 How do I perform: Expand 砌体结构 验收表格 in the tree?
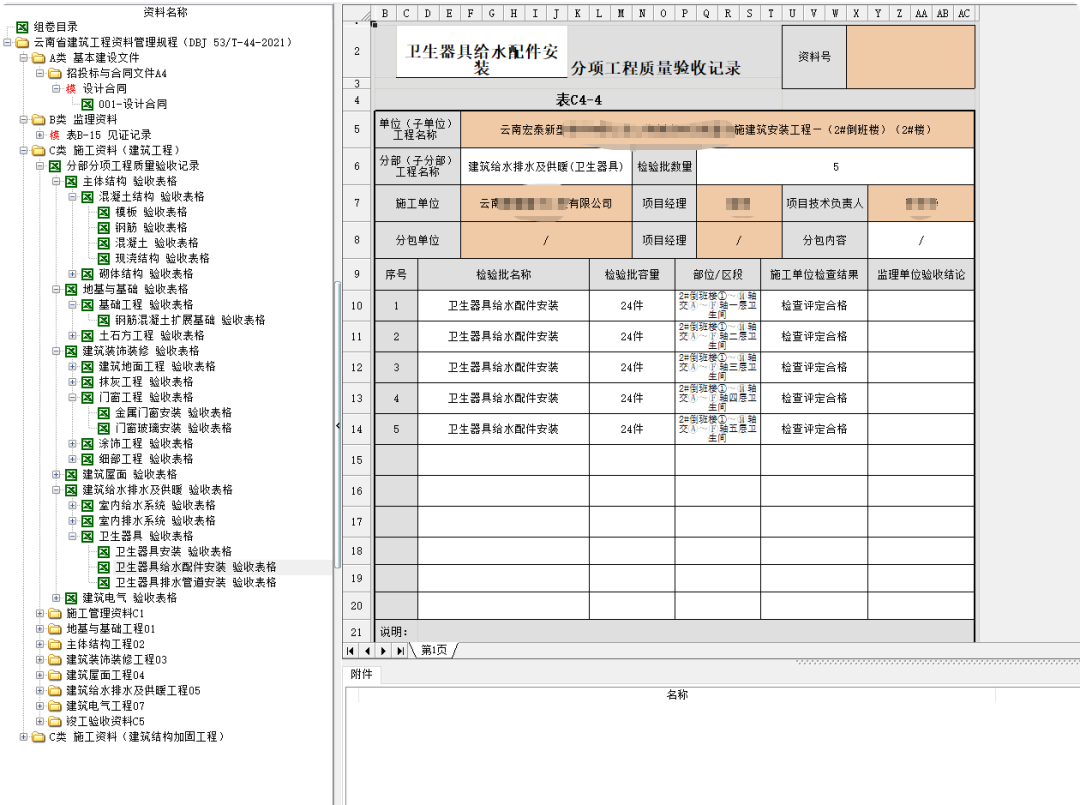[72, 274]
